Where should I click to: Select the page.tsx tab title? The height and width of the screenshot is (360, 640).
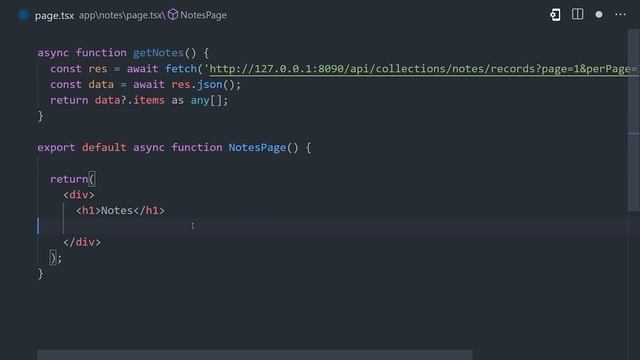click(x=54, y=16)
